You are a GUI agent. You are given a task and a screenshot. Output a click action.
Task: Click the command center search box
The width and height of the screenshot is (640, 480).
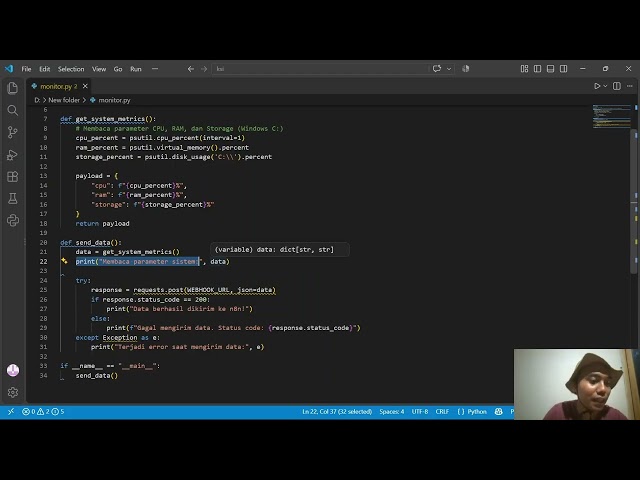pyautogui.click(x=321, y=69)
